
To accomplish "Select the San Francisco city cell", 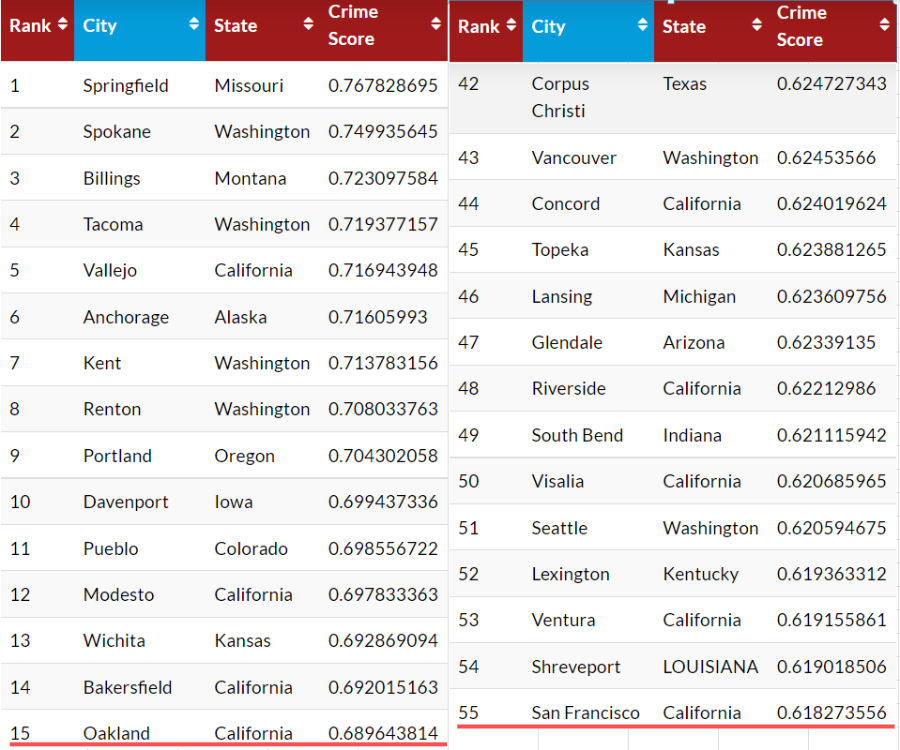I will click(585, 713).
